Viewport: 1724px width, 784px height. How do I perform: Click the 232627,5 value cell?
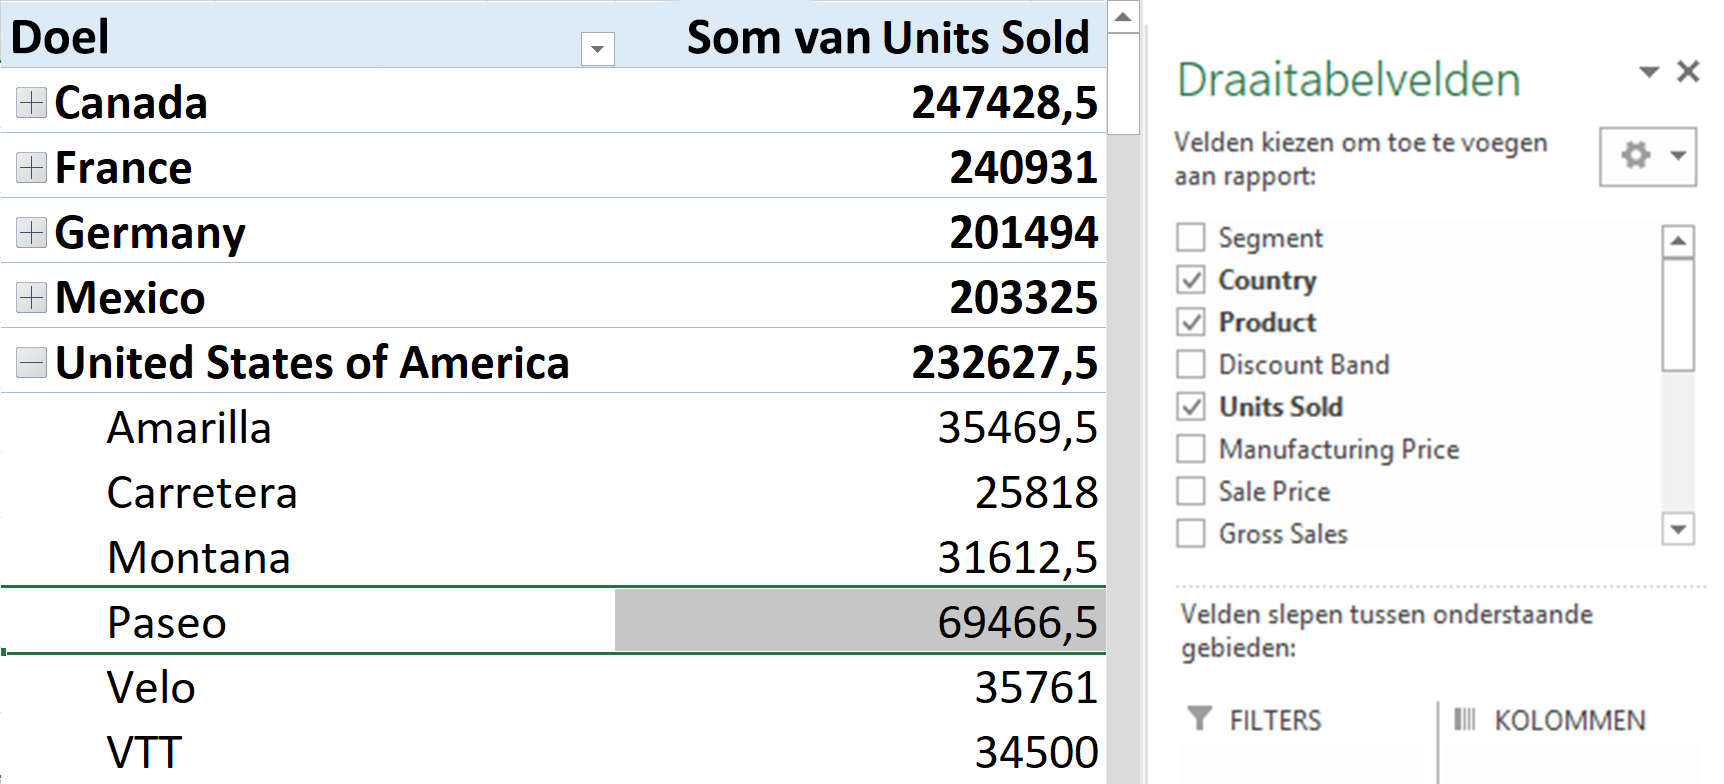[x=861, y=362]
